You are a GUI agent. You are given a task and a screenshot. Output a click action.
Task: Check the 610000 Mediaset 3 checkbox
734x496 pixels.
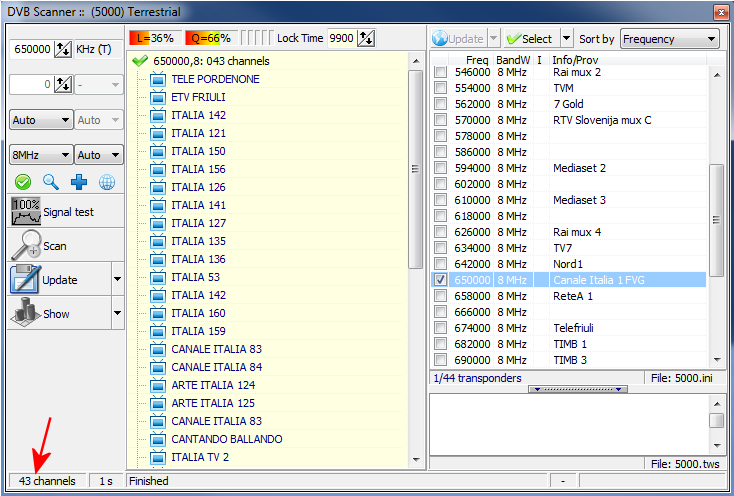coord(440,200)
